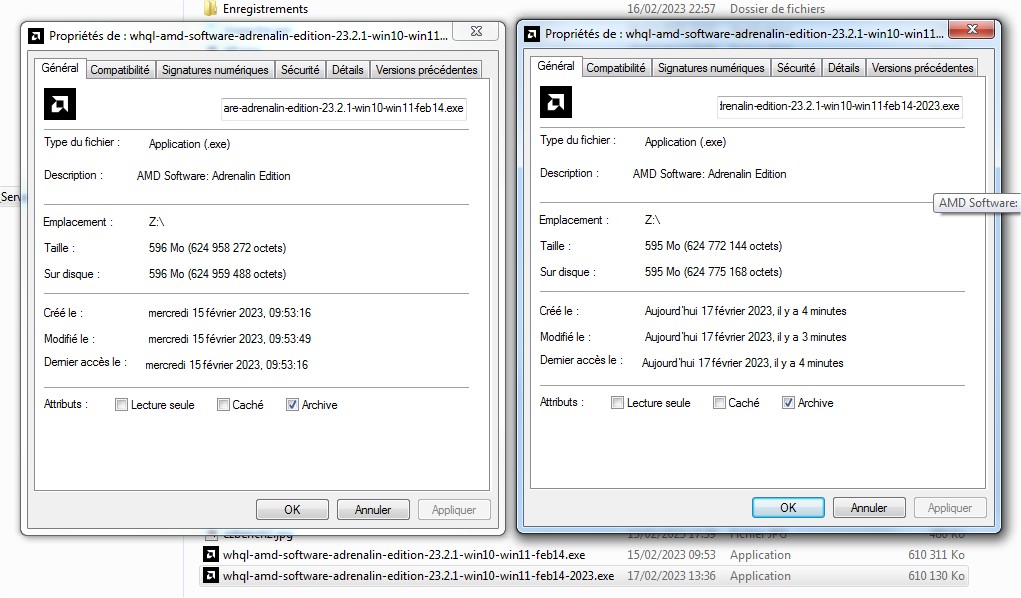Viewport: 1021px width, 598px height.
Task: Click AMD file icon in right Properties dialog
Action: [556, 102]
